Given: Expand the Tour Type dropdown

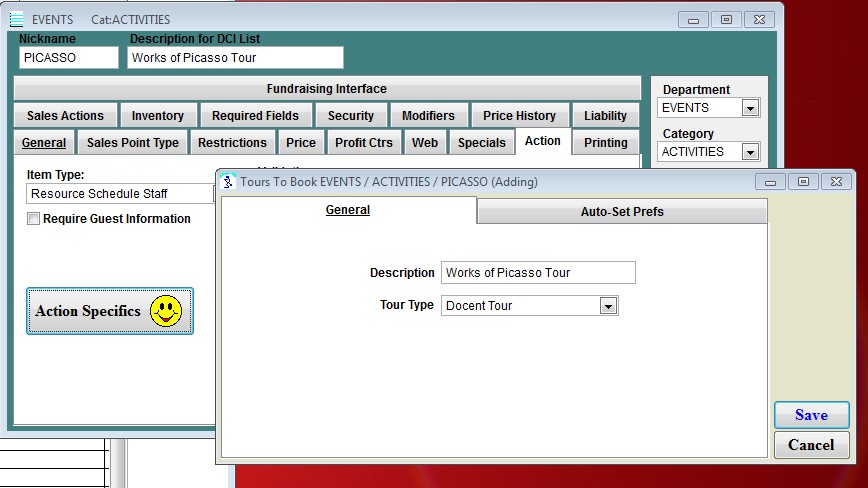Looking at the screenshot, I should [608, 306].
